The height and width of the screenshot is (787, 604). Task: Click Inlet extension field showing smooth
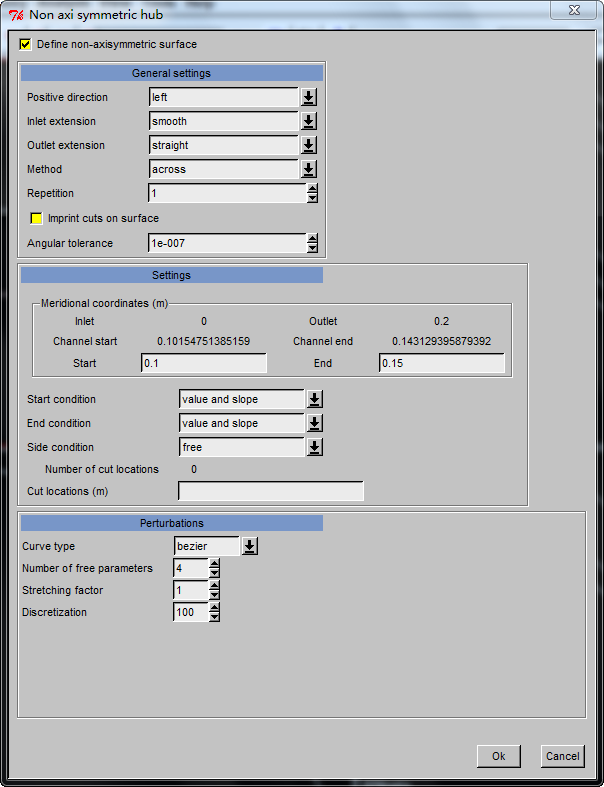click(x=224, y=121)
